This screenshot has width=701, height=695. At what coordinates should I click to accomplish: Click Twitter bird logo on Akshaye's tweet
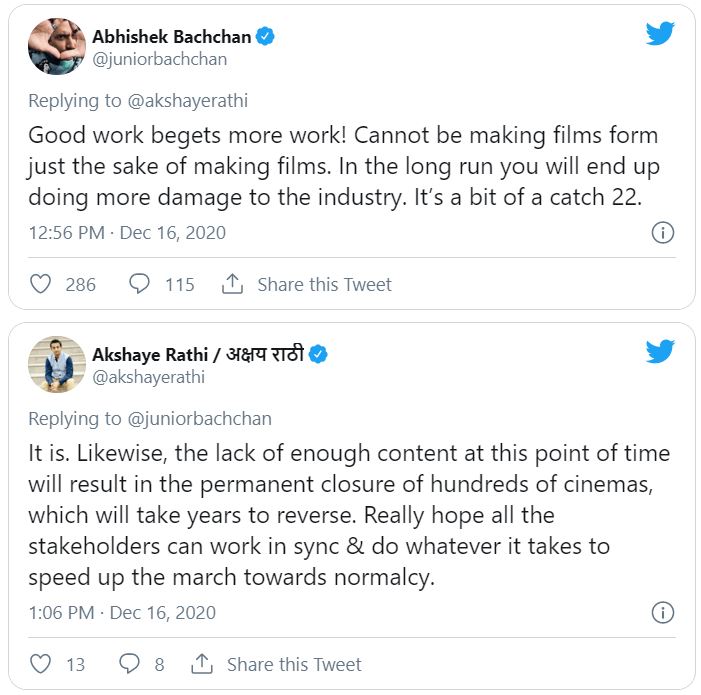coord(660,352)
